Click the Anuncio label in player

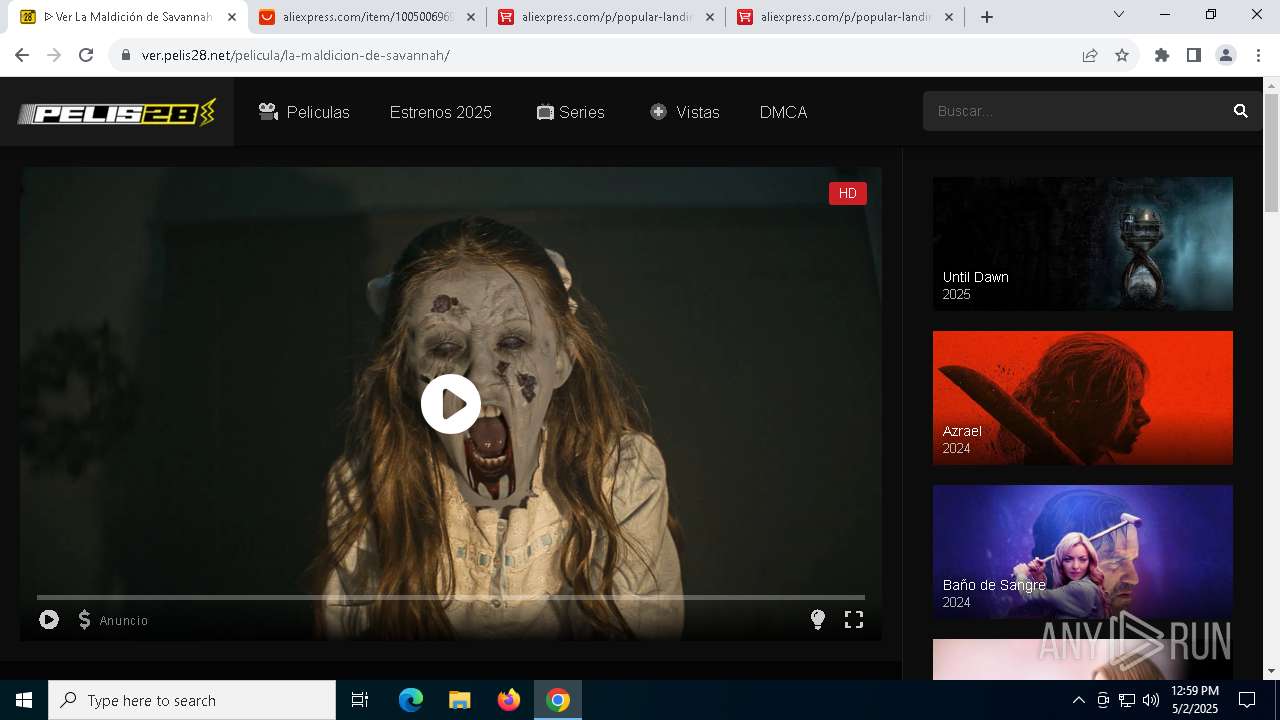[124, 621]
